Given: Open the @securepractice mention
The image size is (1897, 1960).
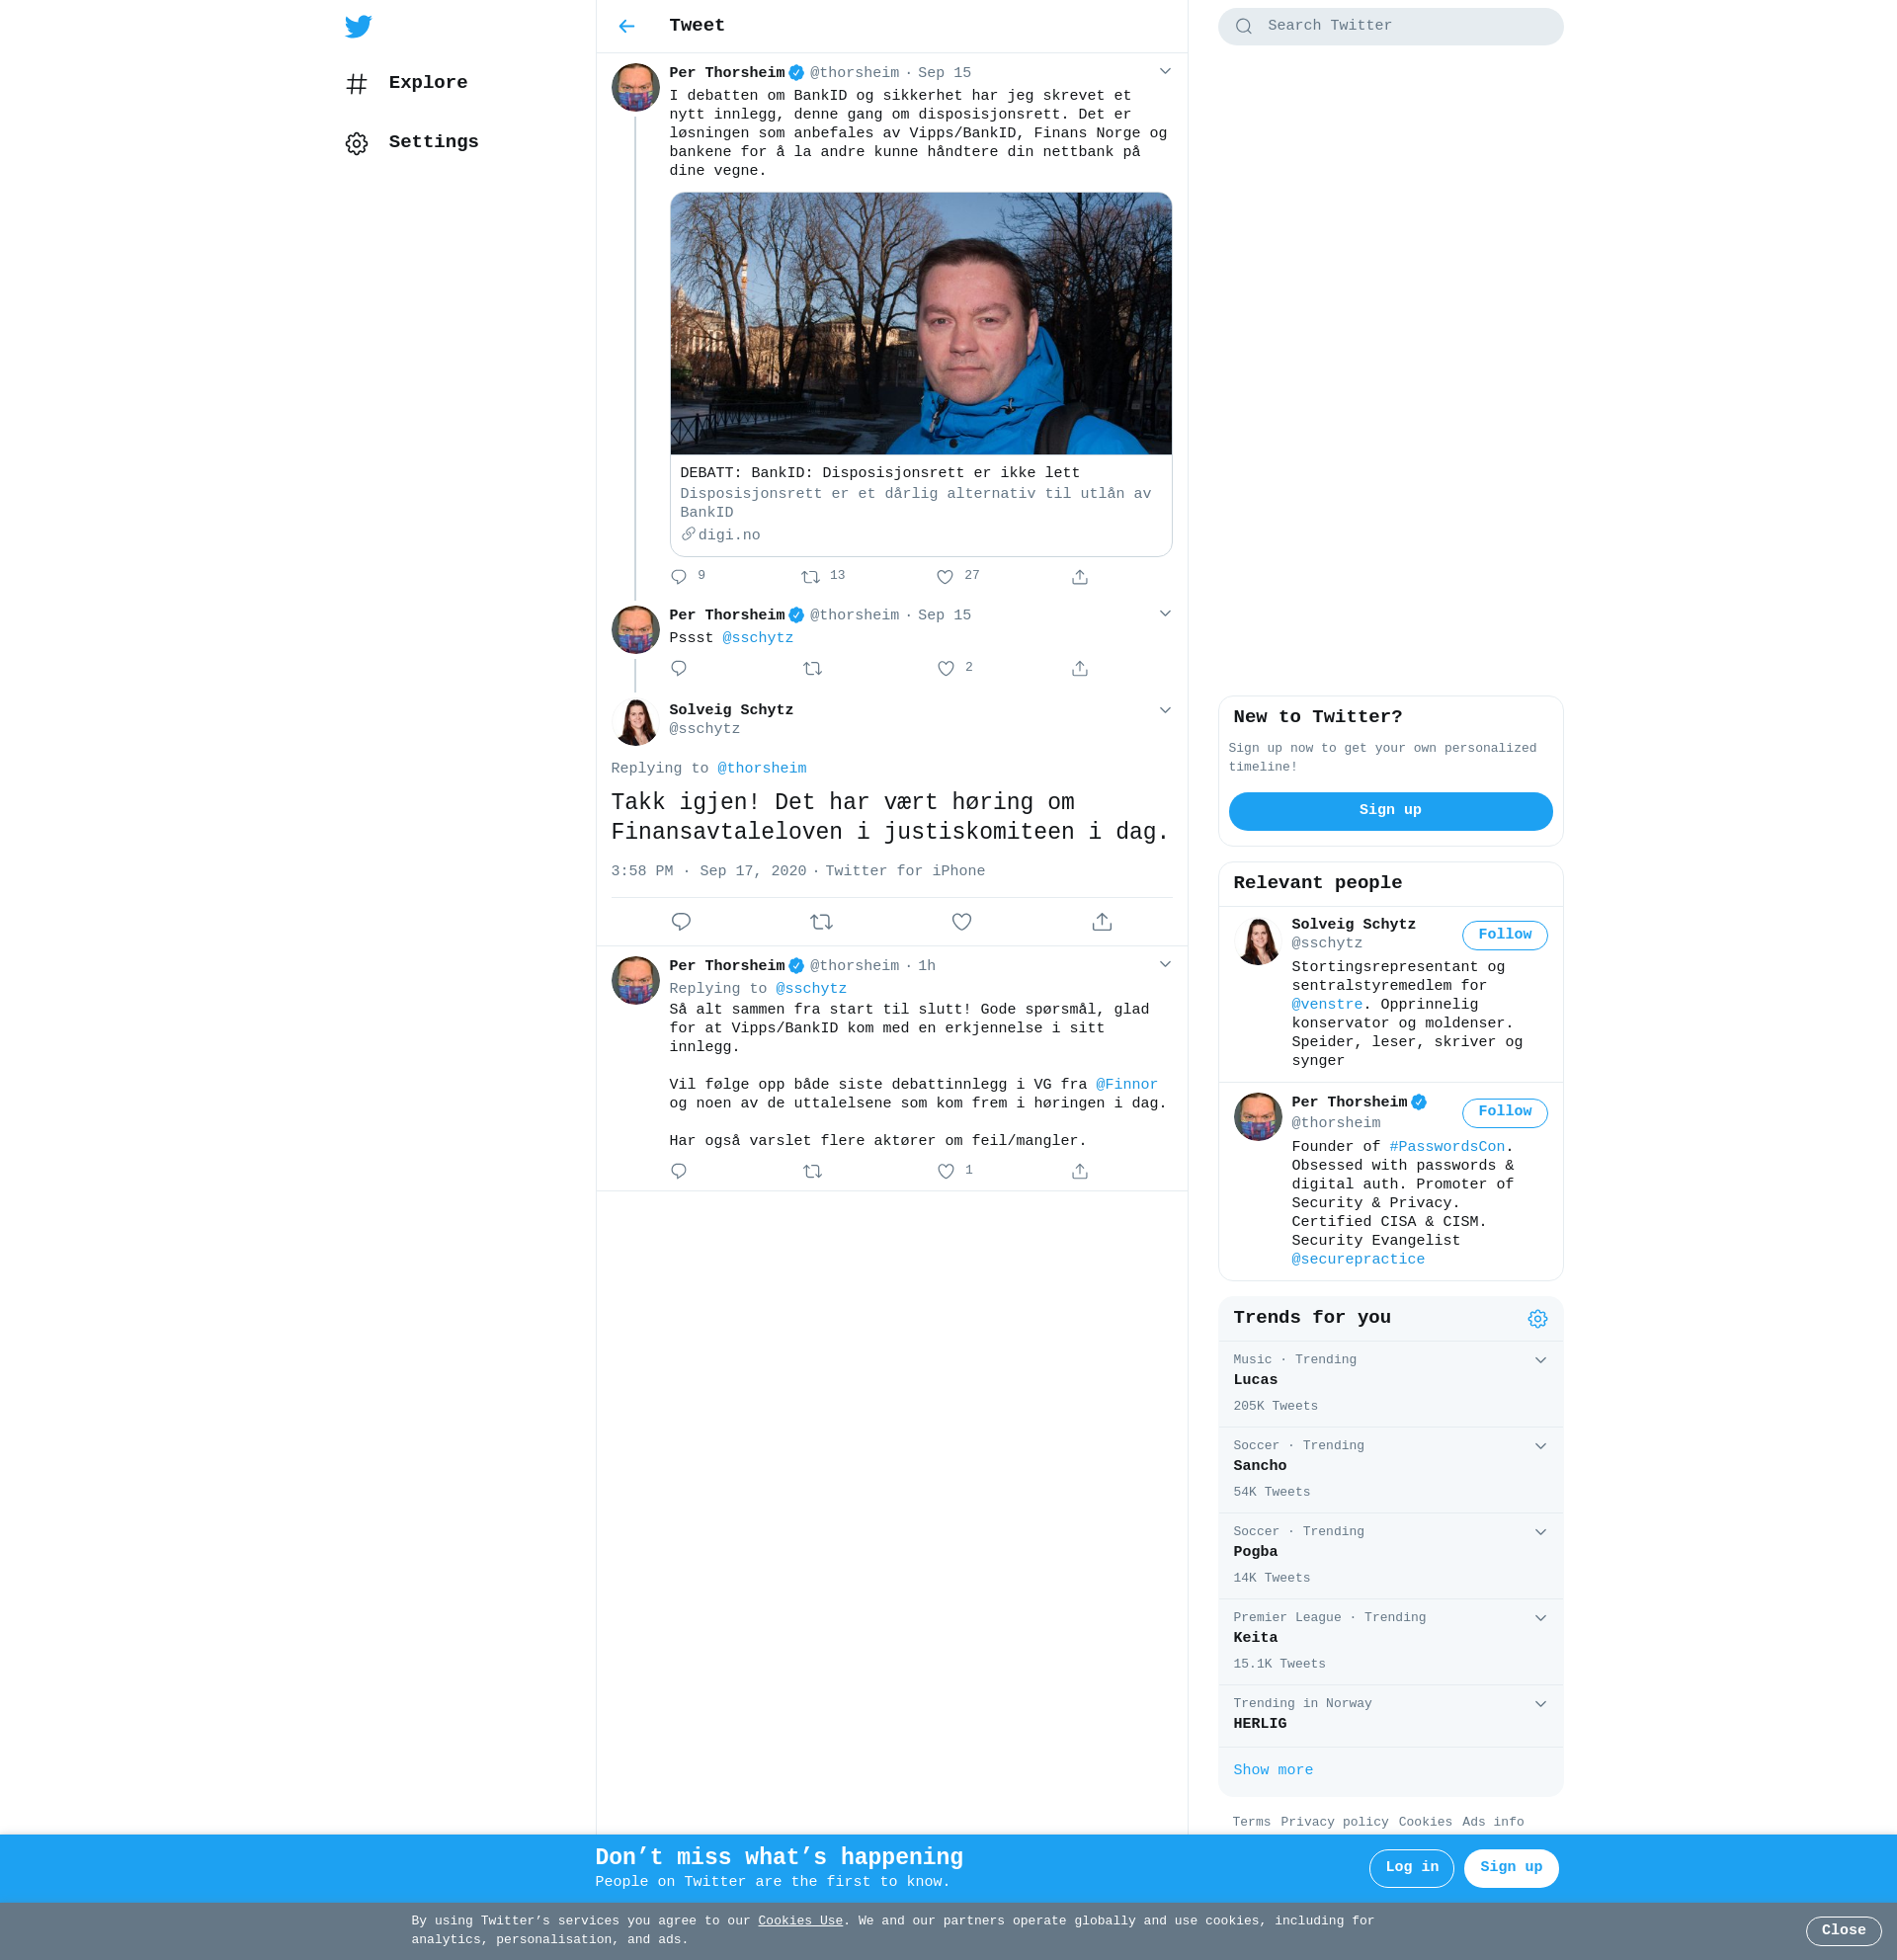Looking at the screenshot, I should point(1358,1259).
